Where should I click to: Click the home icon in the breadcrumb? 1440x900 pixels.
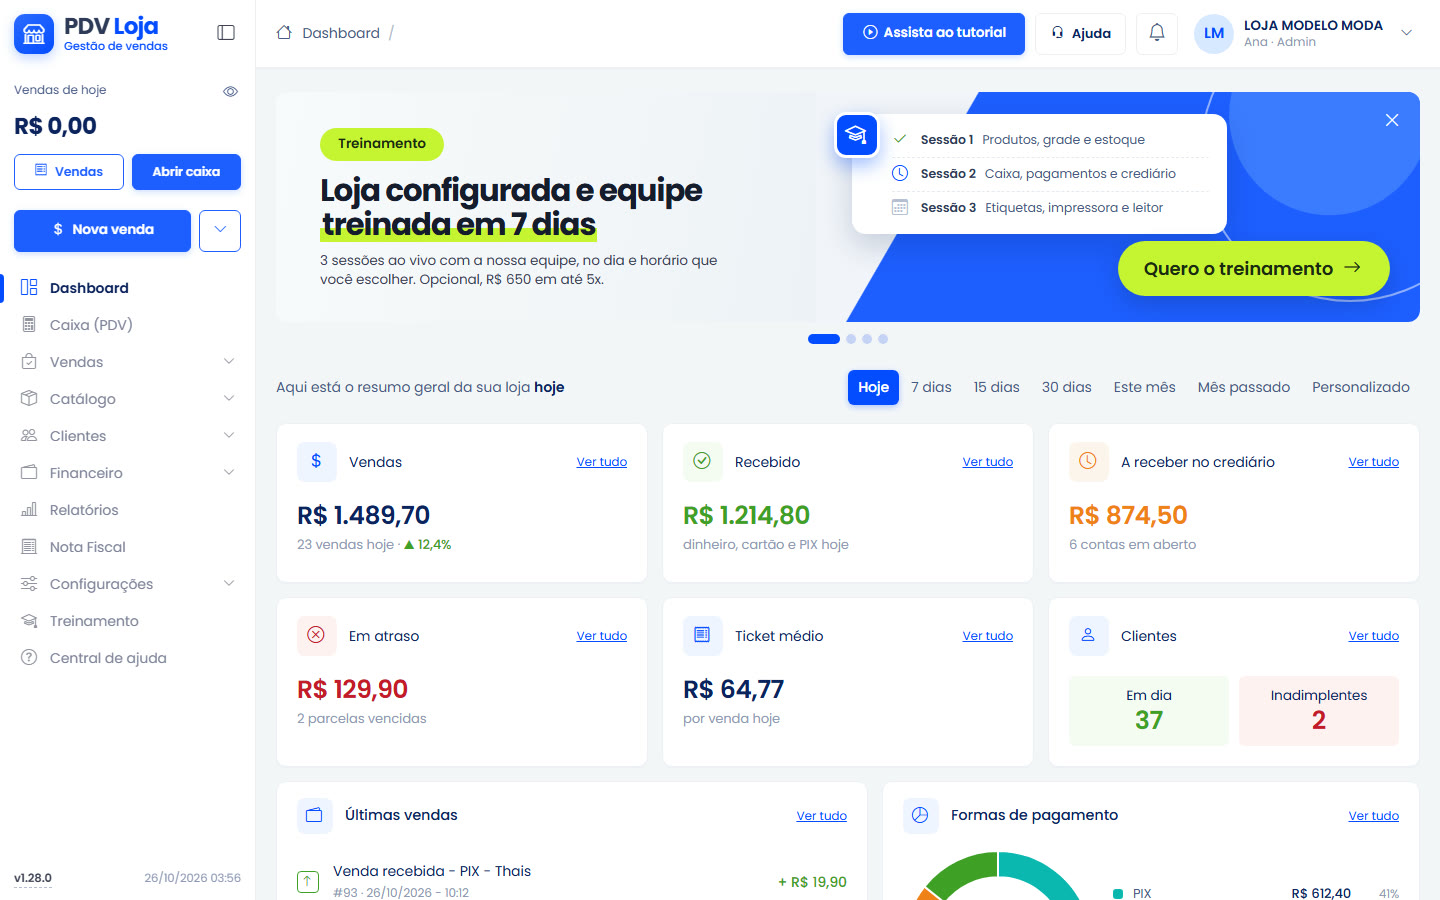tap(284, 33)
